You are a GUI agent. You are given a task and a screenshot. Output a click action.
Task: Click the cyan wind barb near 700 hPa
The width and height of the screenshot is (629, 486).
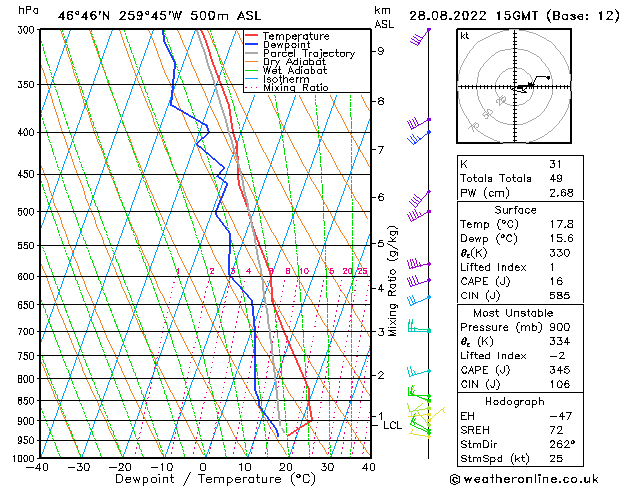point(419,326)
